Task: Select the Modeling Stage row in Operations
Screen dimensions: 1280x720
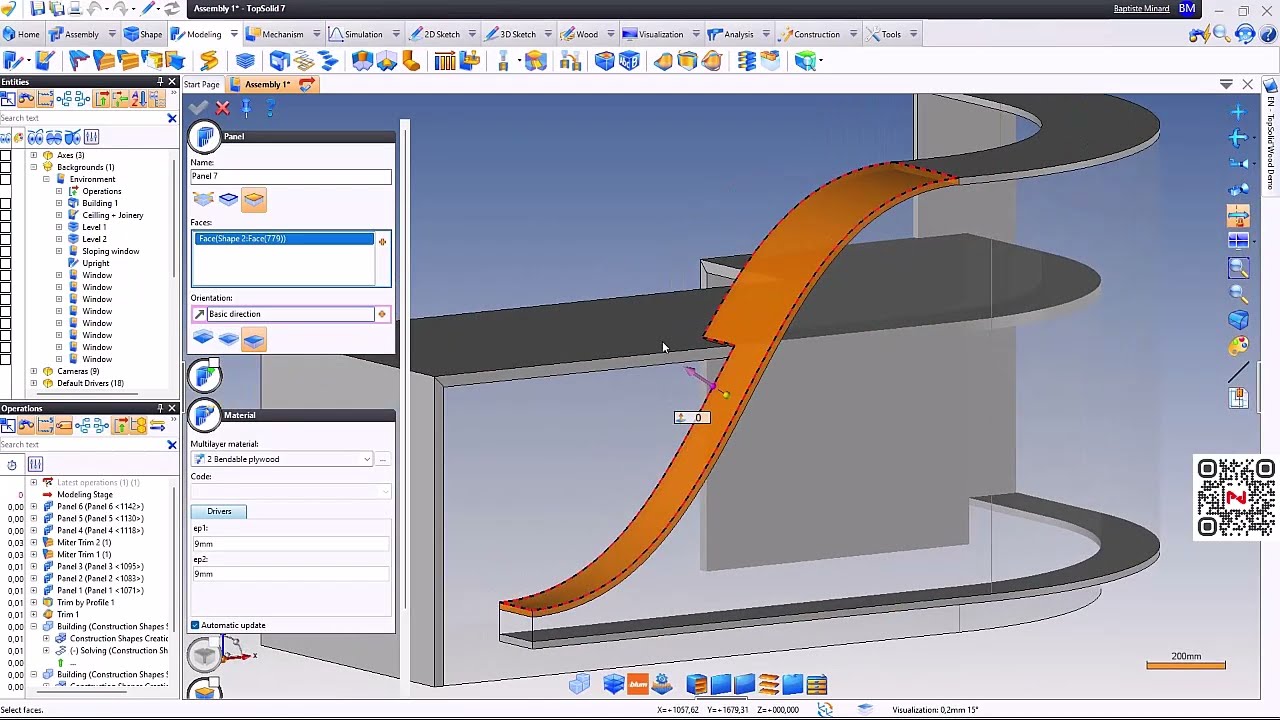Action: click(x=85, y=494)
